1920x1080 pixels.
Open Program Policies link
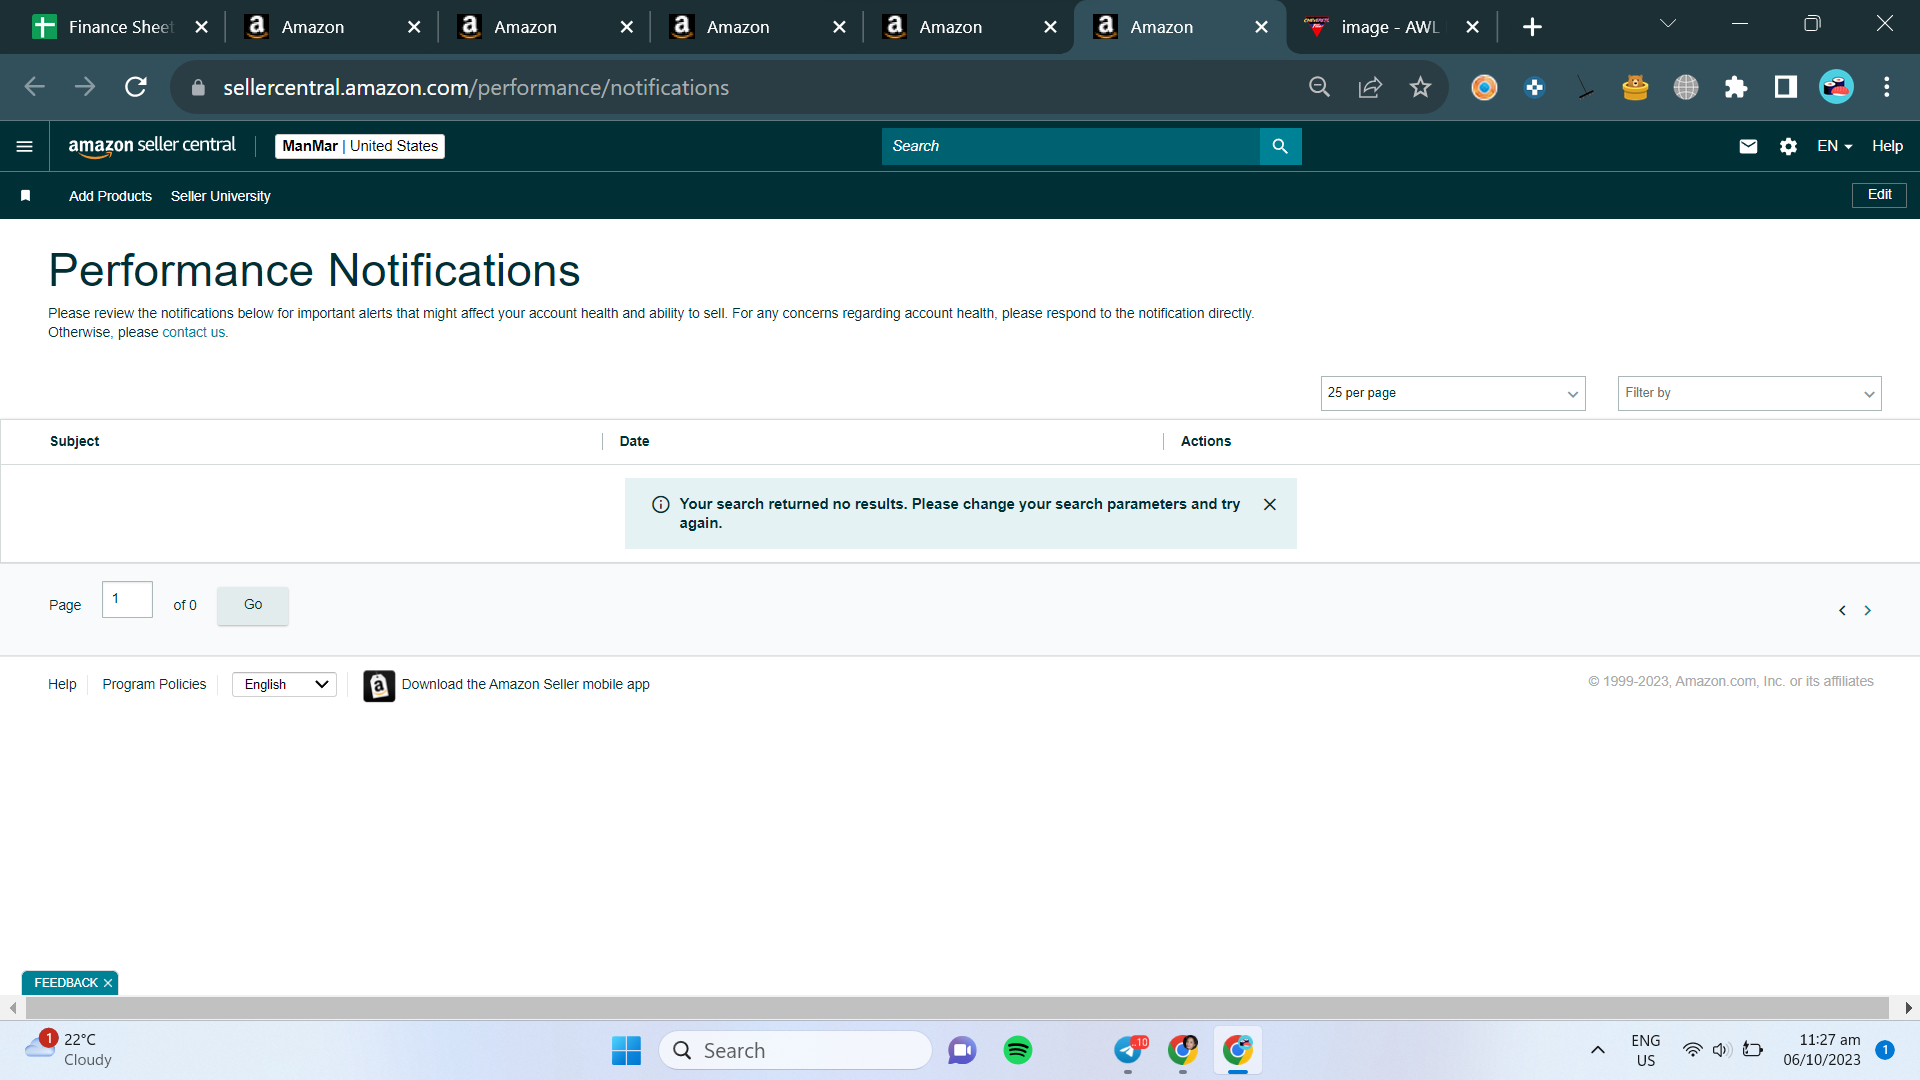(x=154, y=684)
